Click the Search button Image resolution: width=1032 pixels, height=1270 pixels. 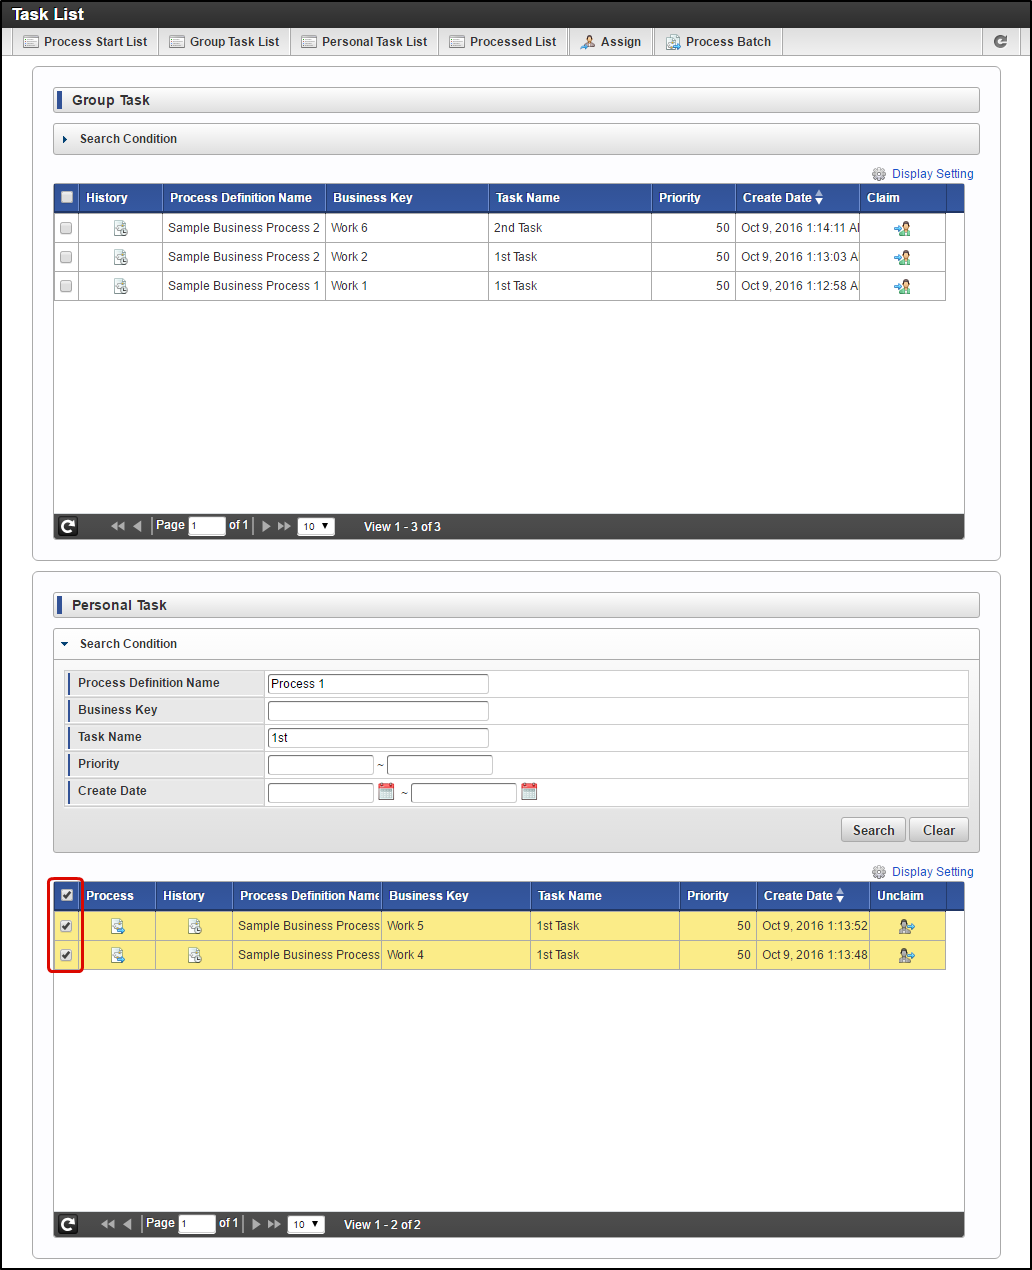874,830
